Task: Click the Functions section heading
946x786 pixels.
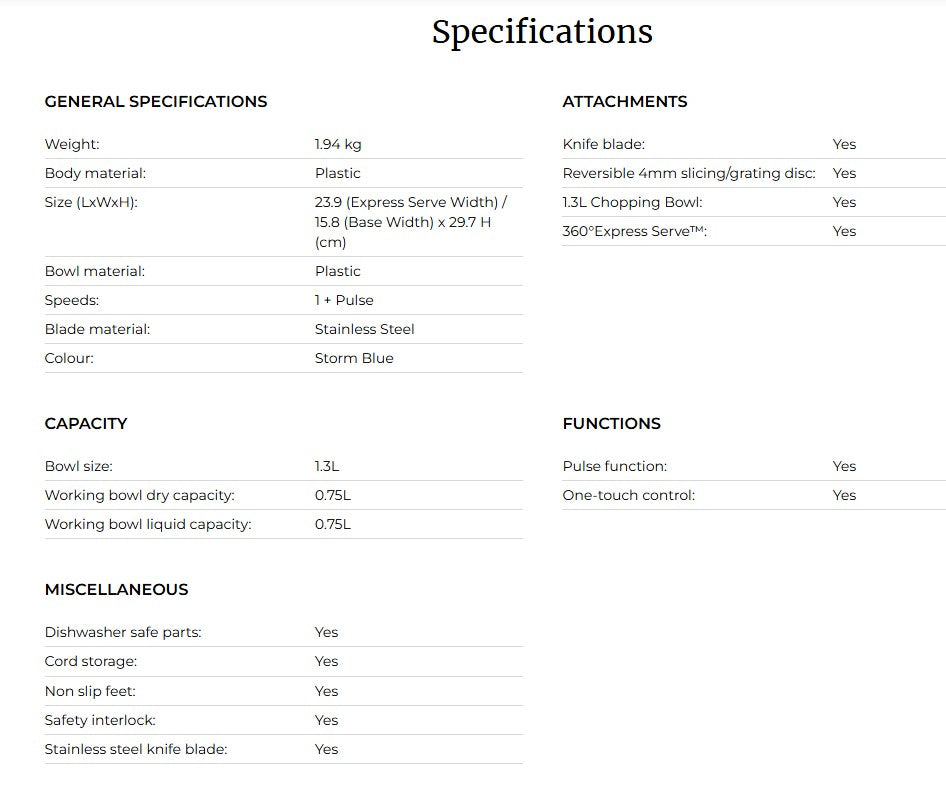Action: coord(612,423)
